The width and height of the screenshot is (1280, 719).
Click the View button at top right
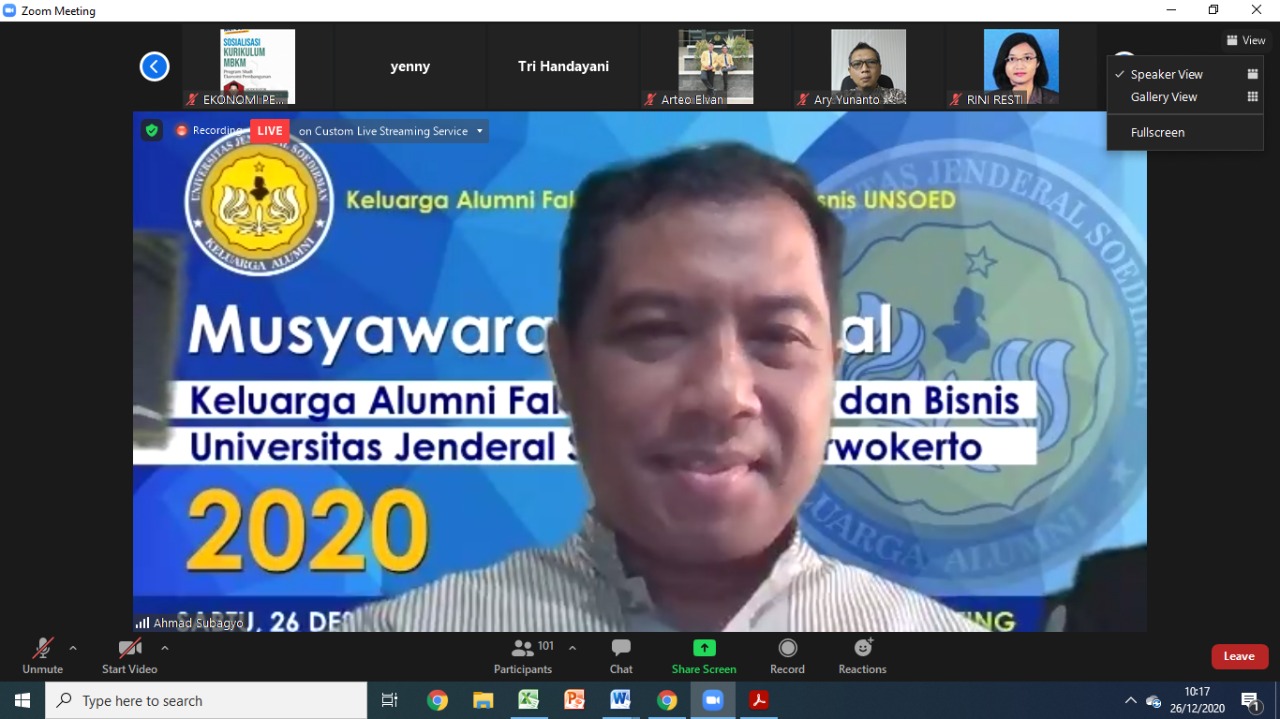tap(1245, 41)
